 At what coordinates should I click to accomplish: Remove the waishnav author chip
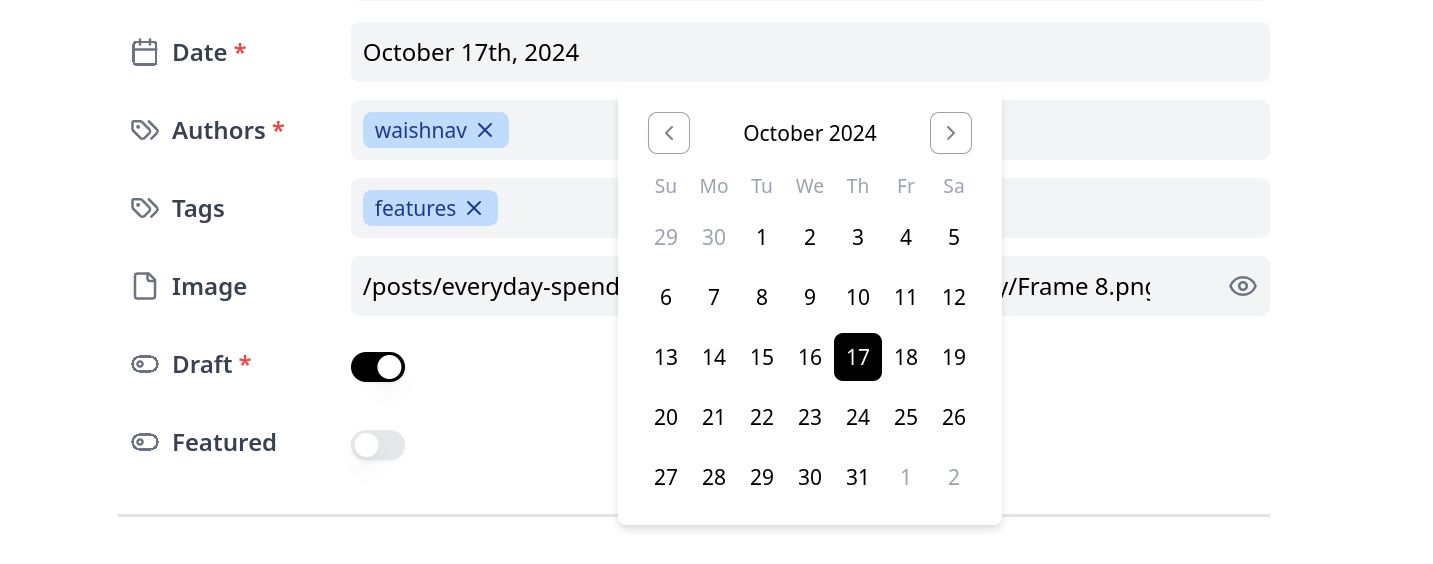coord(485,130)
